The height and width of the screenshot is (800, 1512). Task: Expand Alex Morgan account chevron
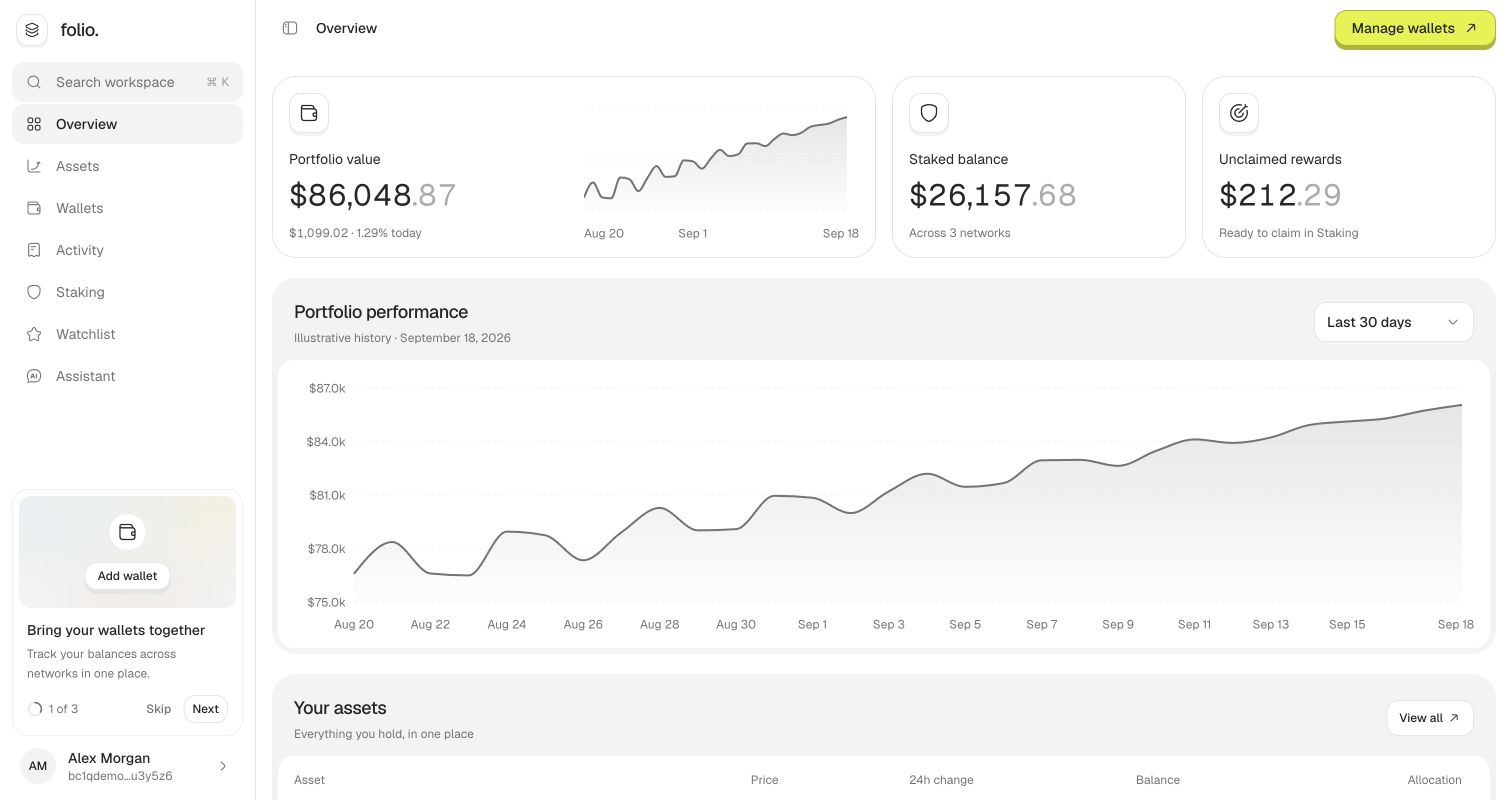(223, 766)
